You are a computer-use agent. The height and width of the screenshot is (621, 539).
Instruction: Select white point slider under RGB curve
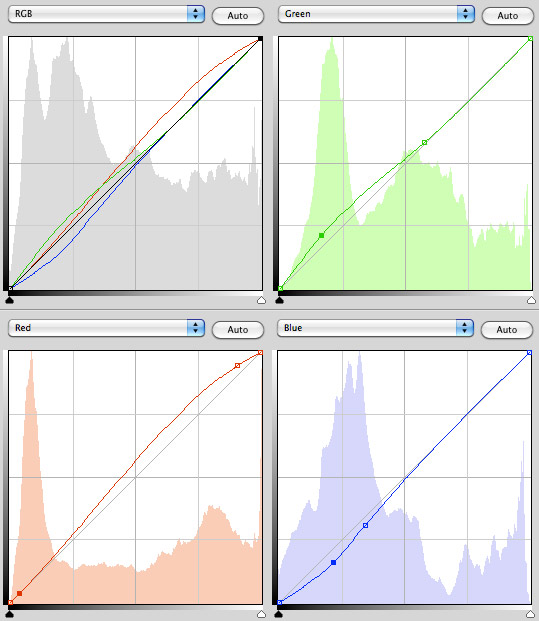(x=261, y=300)
